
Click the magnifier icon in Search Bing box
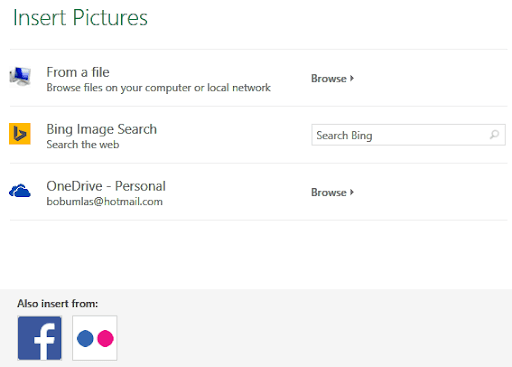pyautogui.click(x=494, y=135)
